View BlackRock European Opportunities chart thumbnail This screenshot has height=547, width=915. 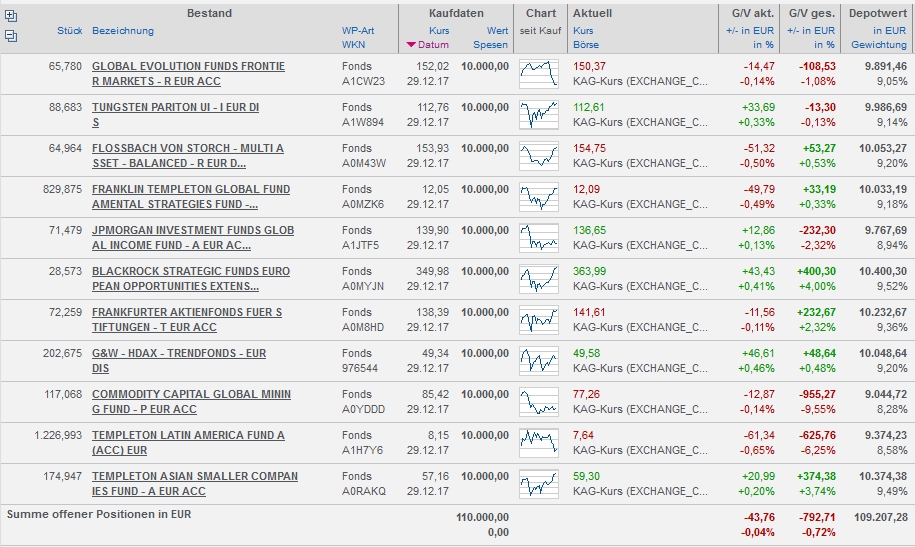click(x=539, y=279)
